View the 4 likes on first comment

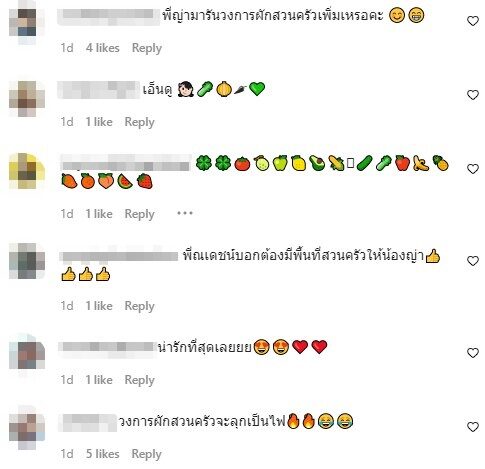[103, 48]
